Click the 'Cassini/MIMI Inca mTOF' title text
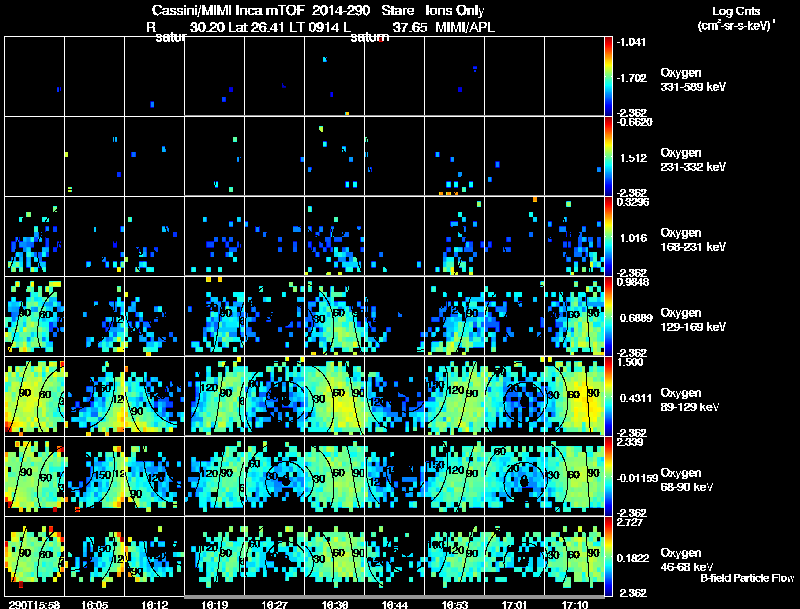Viewport: 800px width, 609px height. (228, 11)
